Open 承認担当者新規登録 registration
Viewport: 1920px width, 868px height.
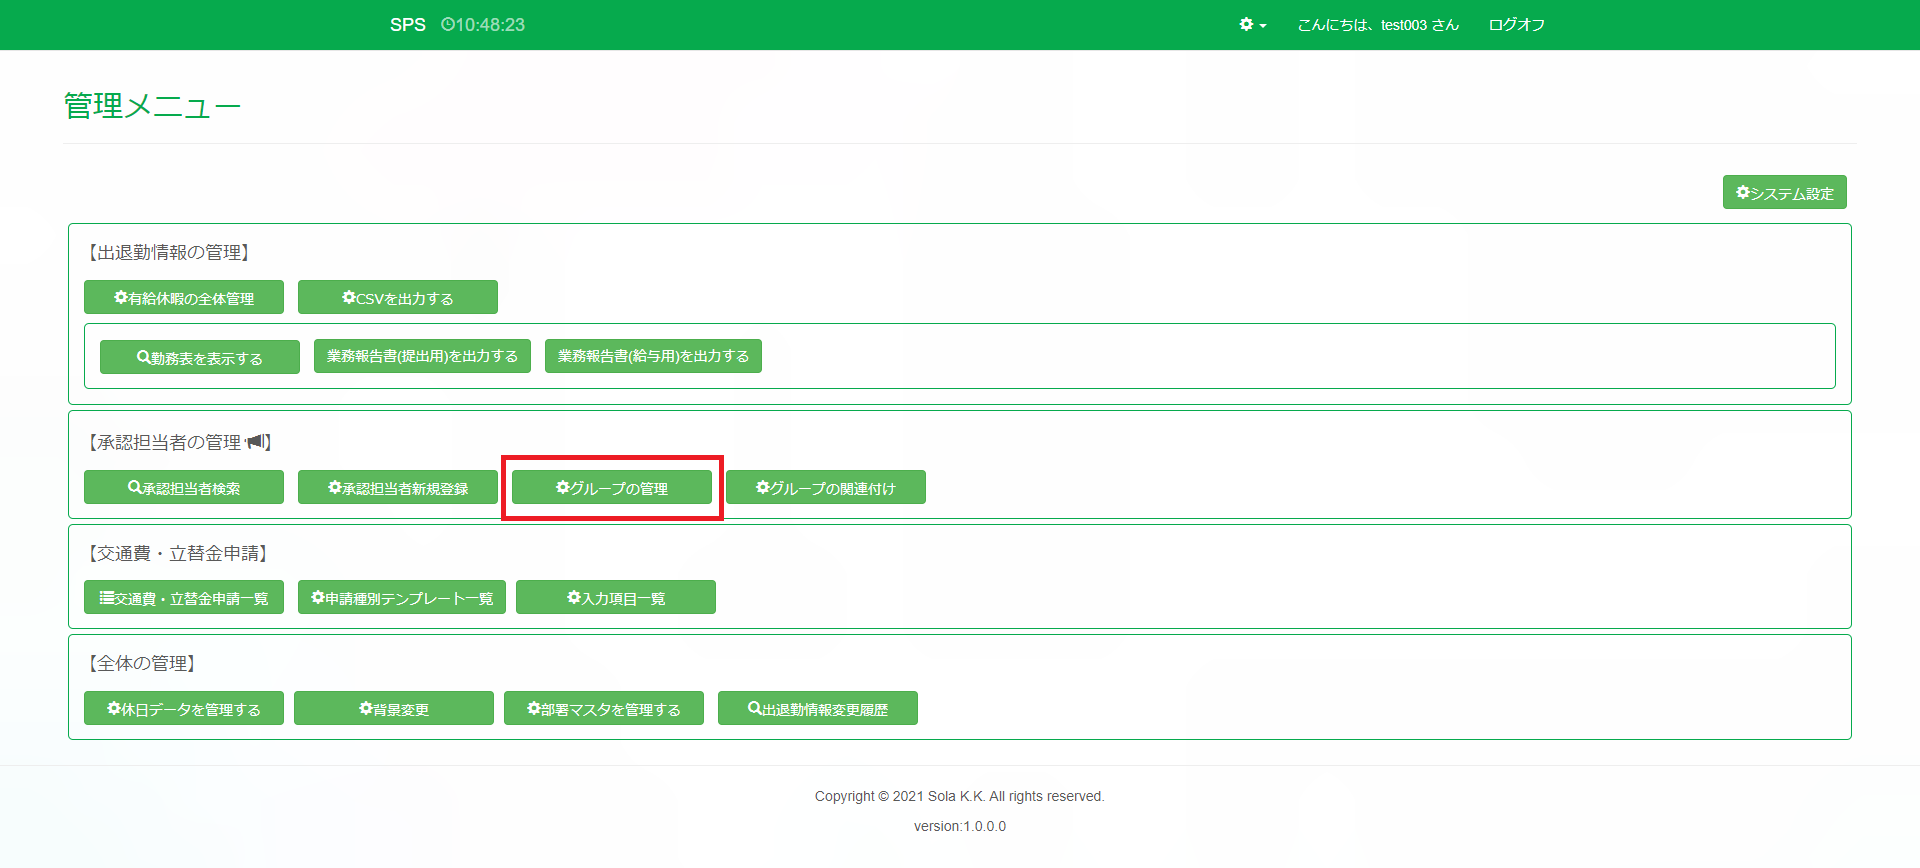[398, 488]
